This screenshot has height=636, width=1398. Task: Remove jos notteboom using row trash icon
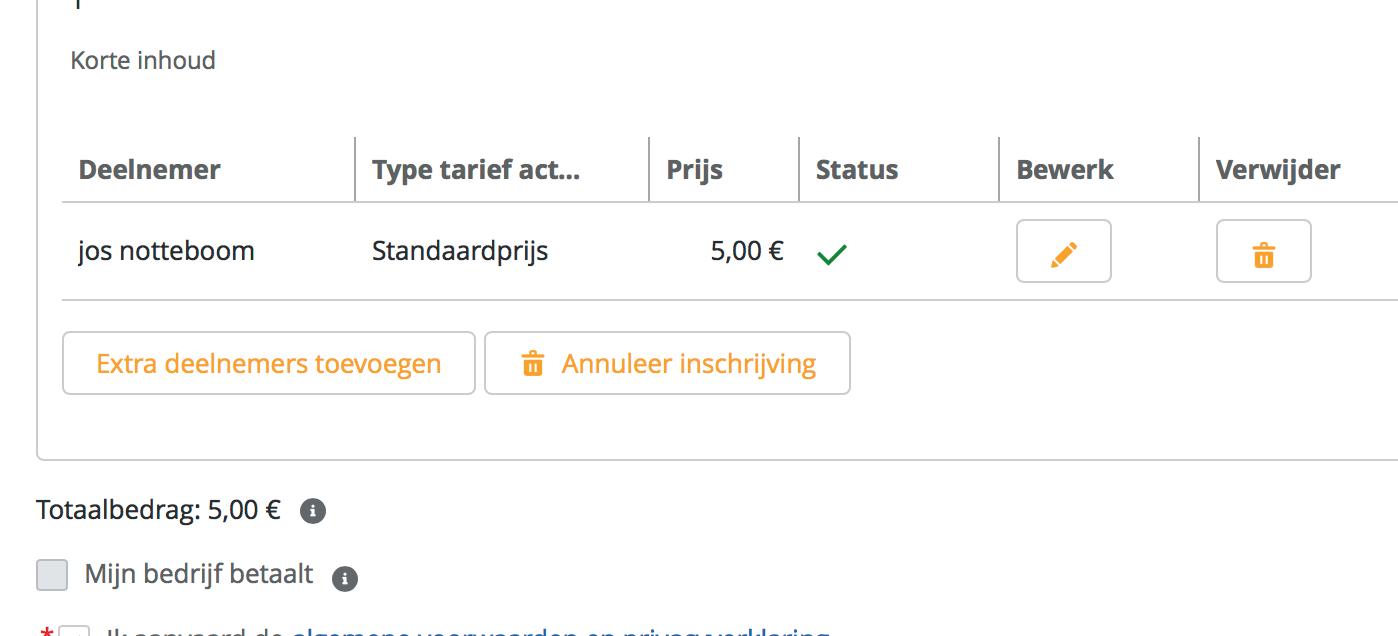click(x=1263, y=251)
